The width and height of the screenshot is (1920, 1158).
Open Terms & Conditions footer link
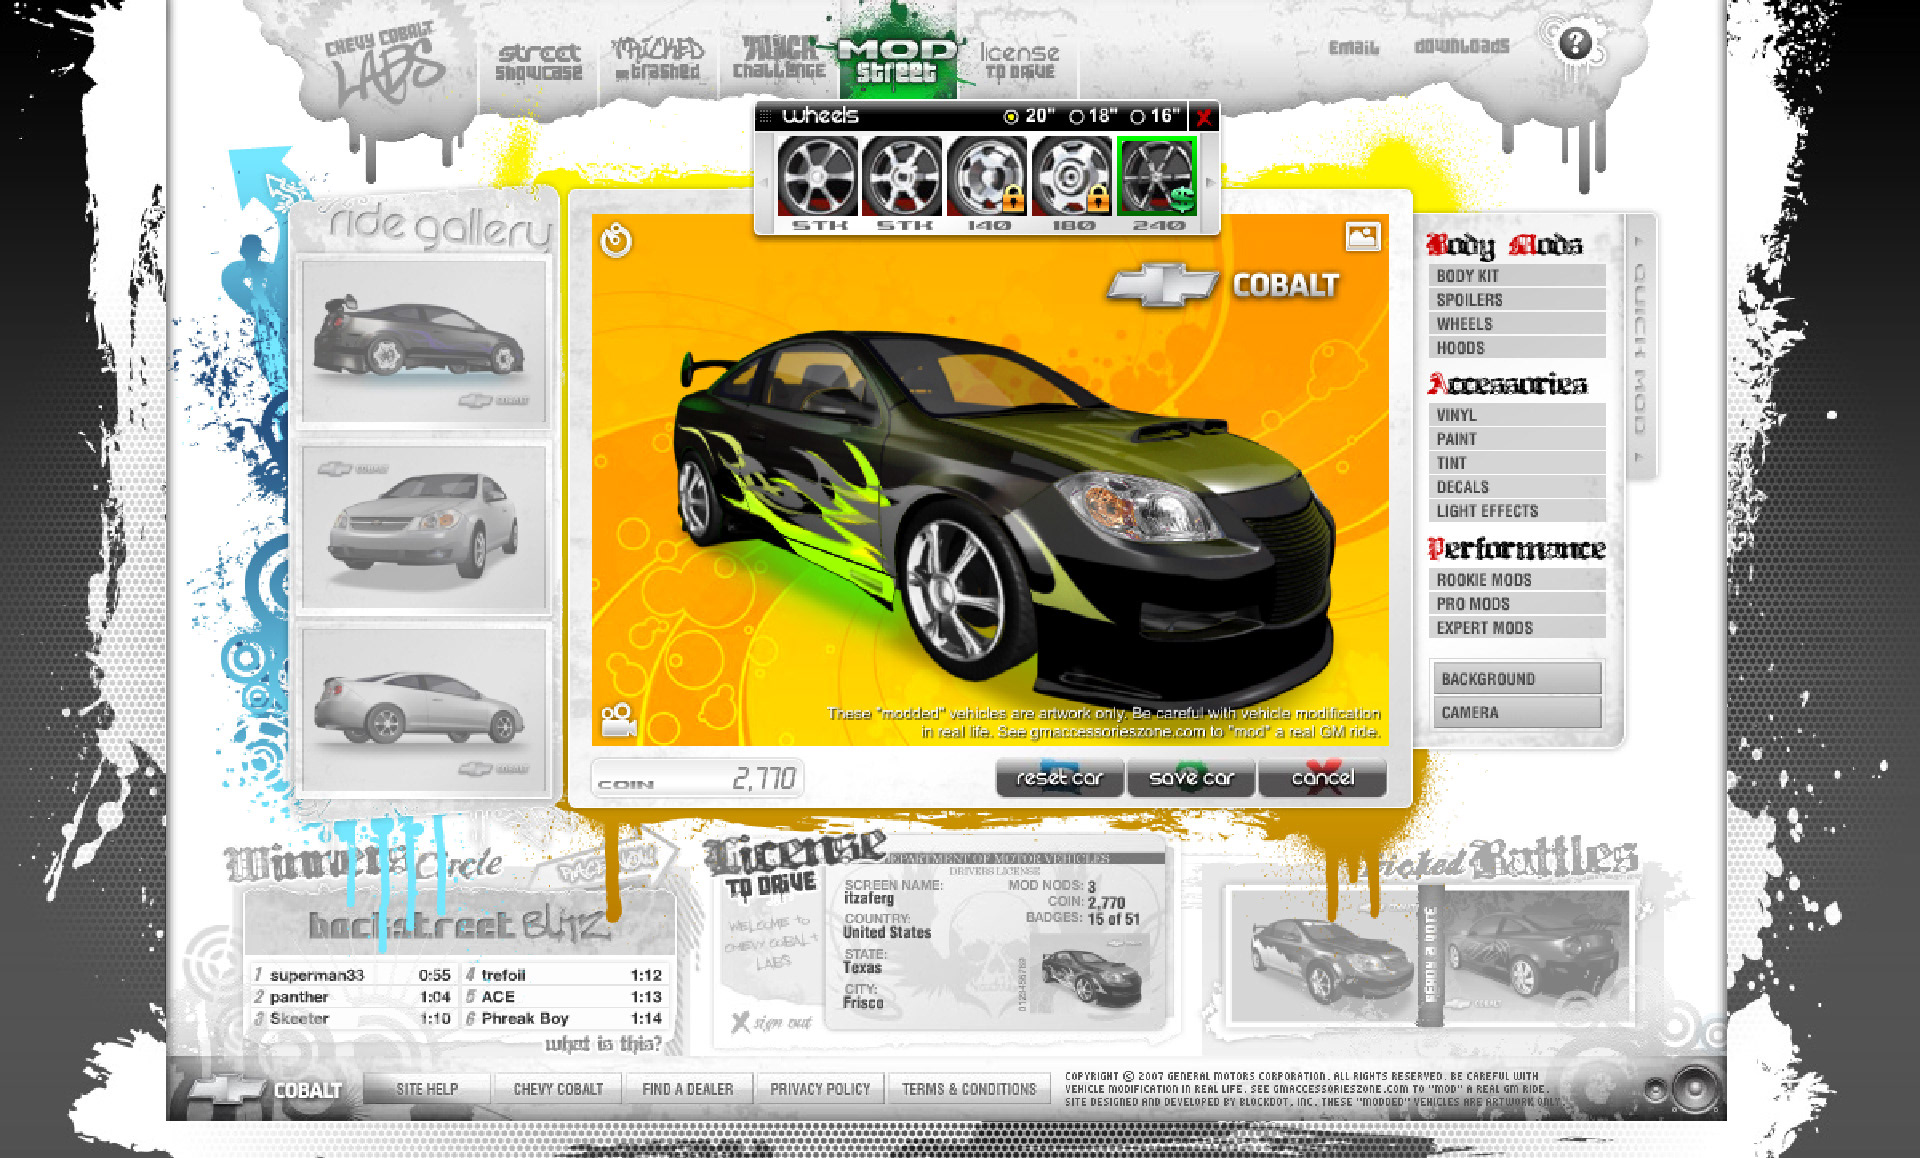tap(969, 1089)
